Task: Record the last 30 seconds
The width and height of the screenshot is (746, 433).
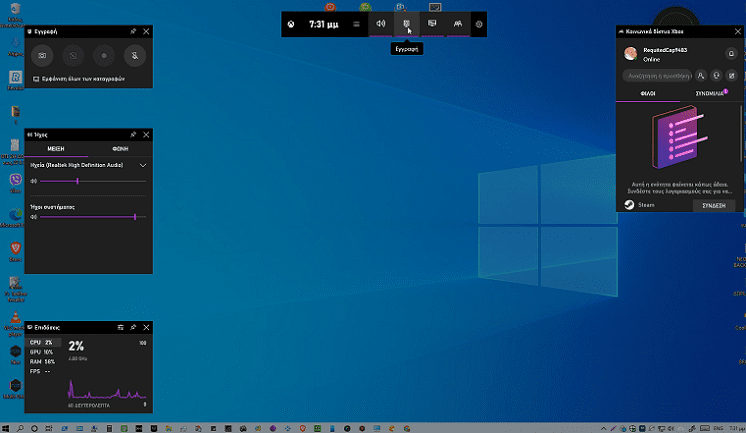Action: [x=73, y=56]
